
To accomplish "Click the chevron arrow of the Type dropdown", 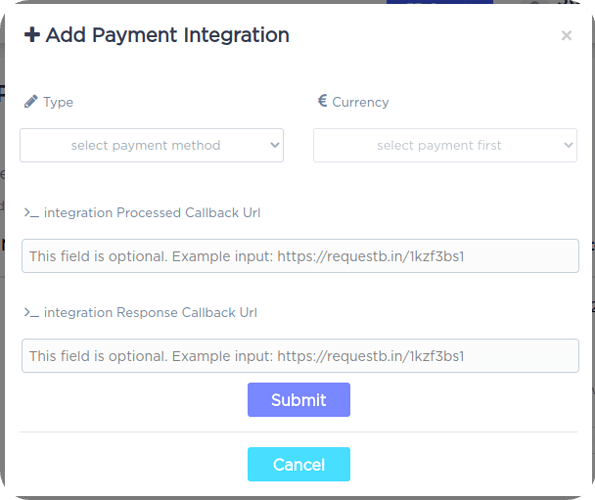I will coord(275,145).
